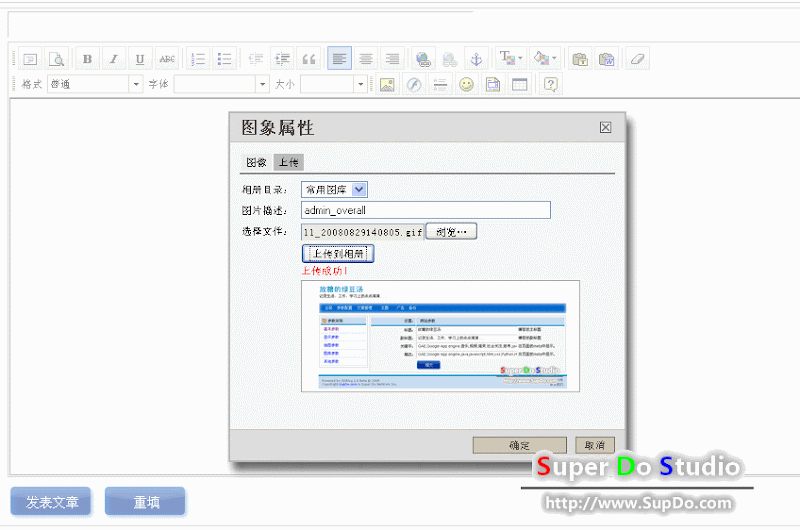The height and width of the screenshot is (530, 800).
Task: Open the editor help icon
Action: (551, 84)
